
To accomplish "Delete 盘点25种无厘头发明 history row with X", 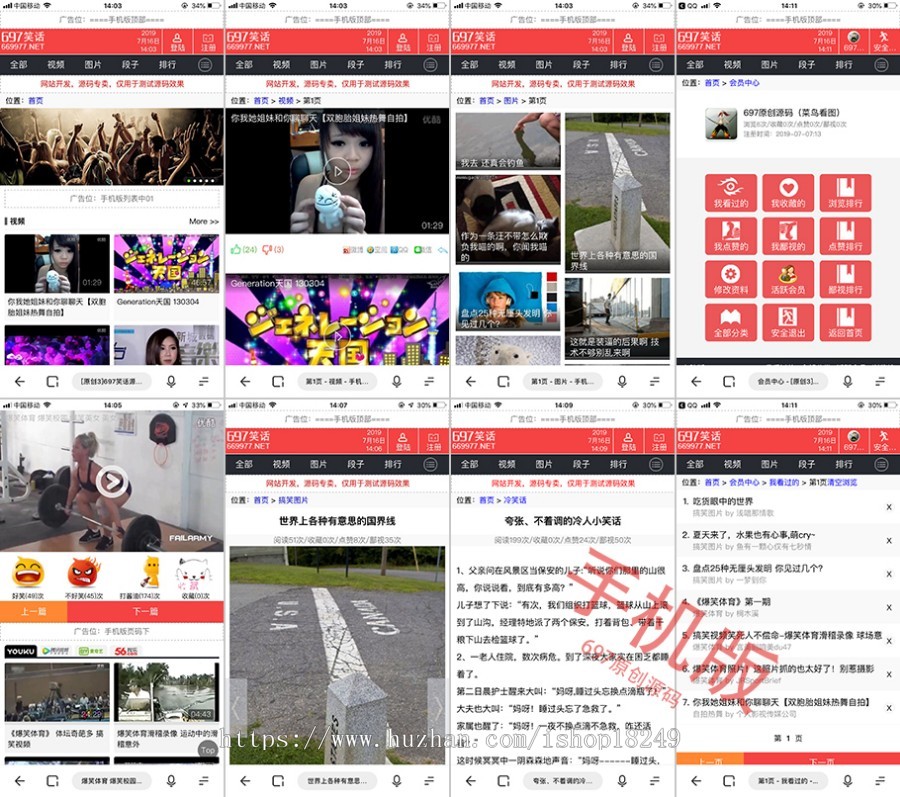I will (x=889, y=574).
